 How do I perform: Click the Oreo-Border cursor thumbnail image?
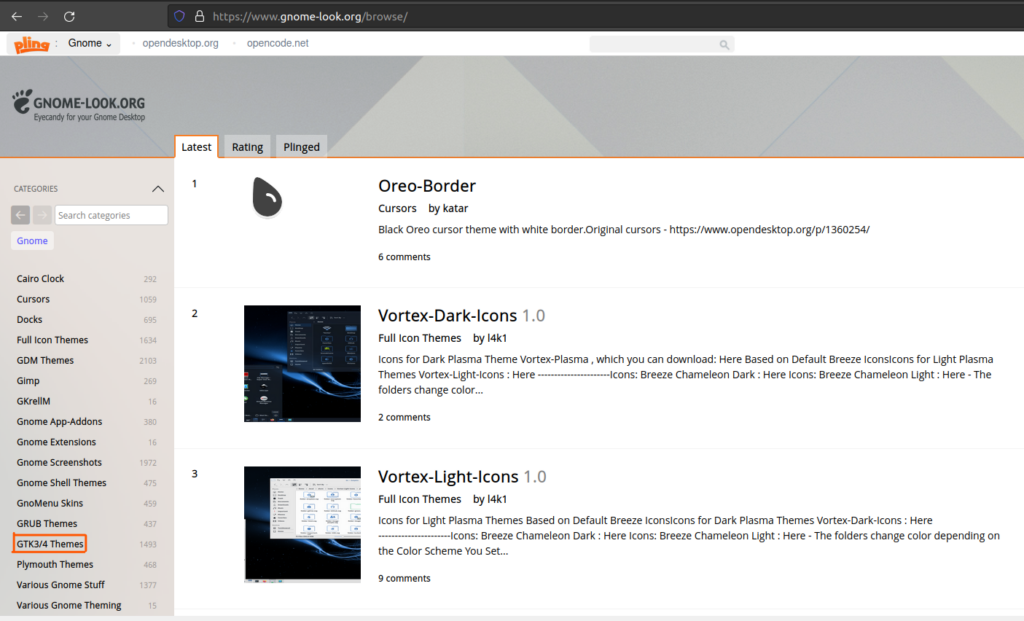tap(267, 196)
